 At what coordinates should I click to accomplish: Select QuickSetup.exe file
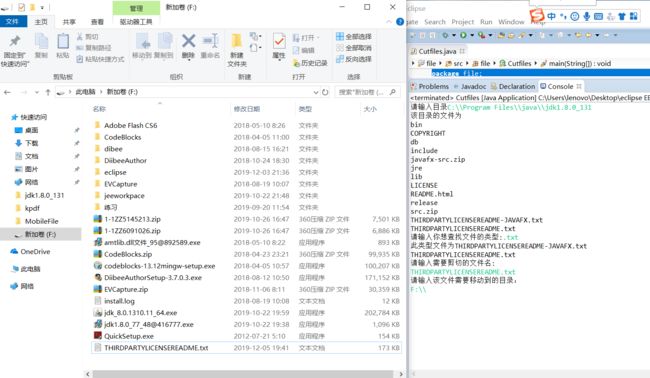246,336
